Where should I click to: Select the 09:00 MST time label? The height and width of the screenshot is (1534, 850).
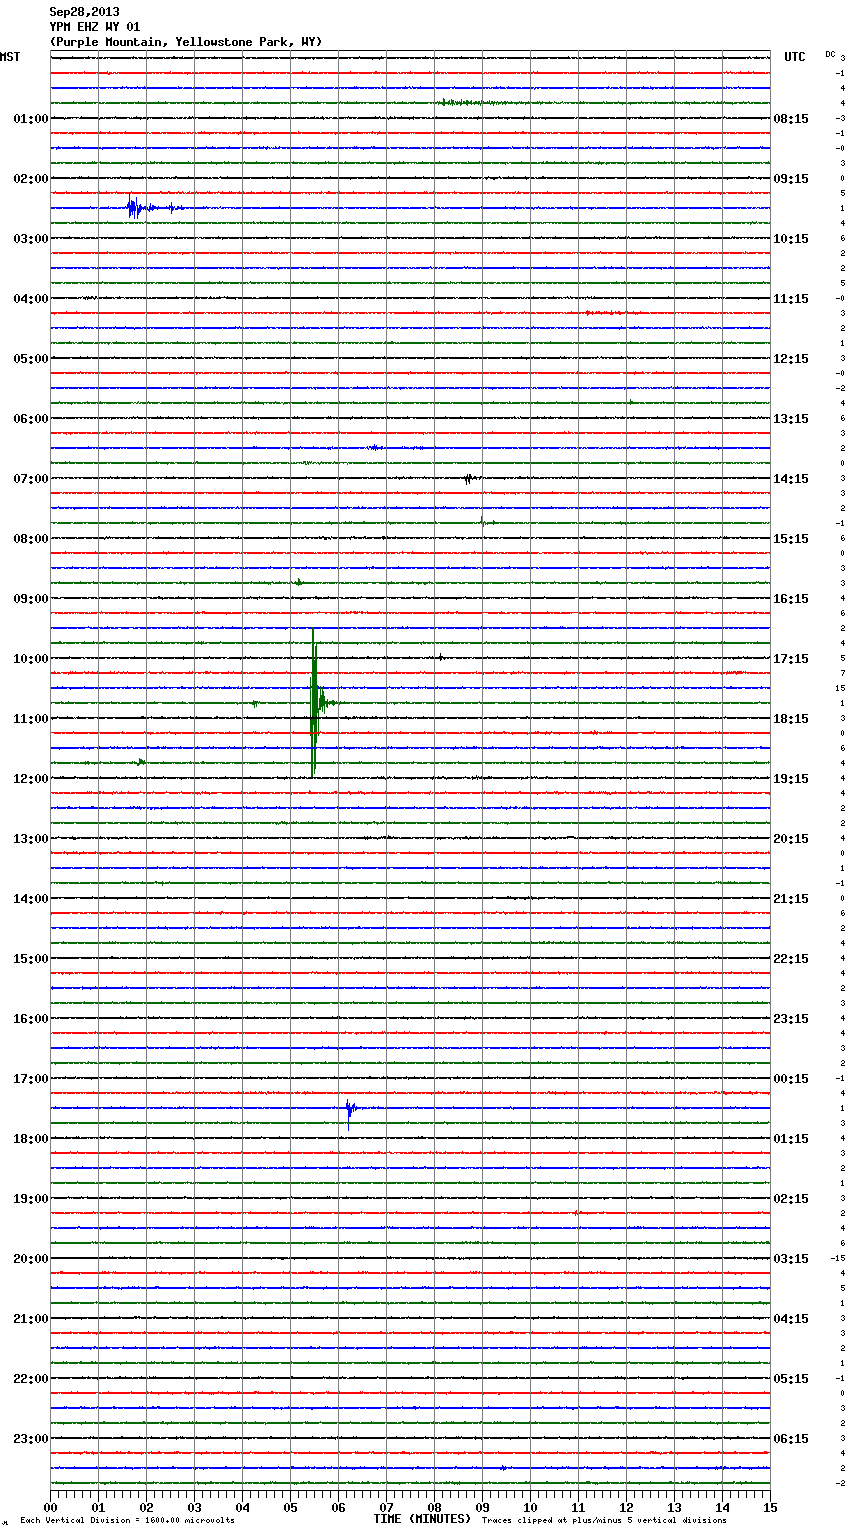pyautogui.click(x=31, y=599)
